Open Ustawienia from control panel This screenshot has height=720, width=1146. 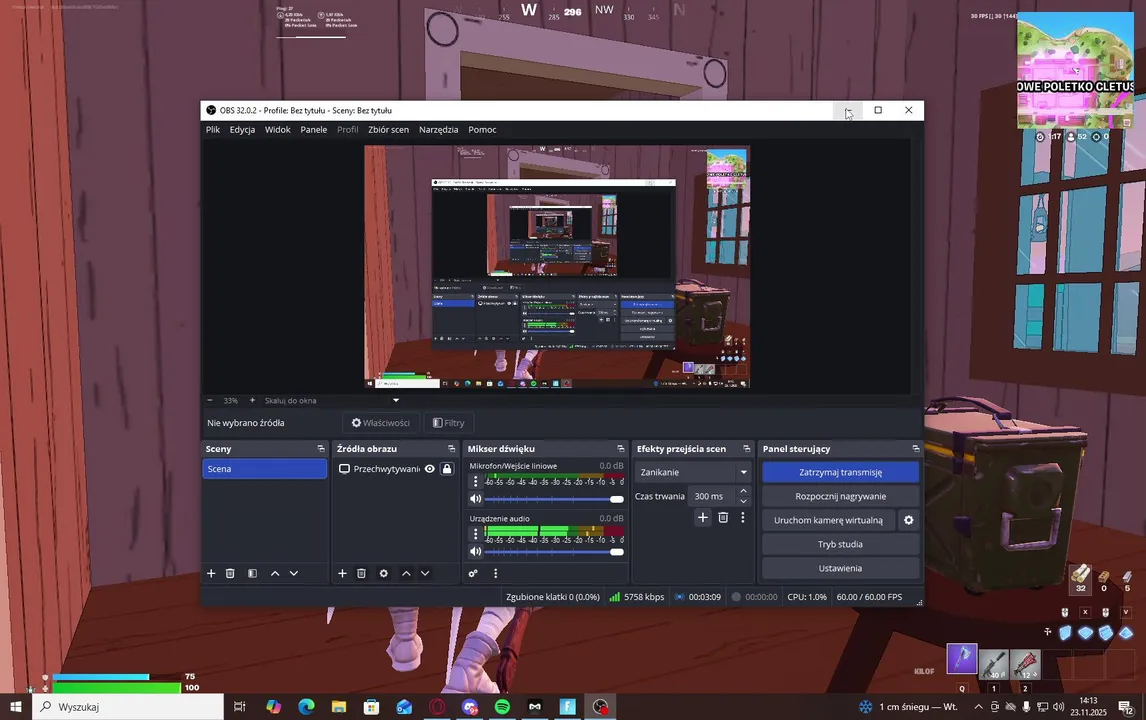coord(840,568)
